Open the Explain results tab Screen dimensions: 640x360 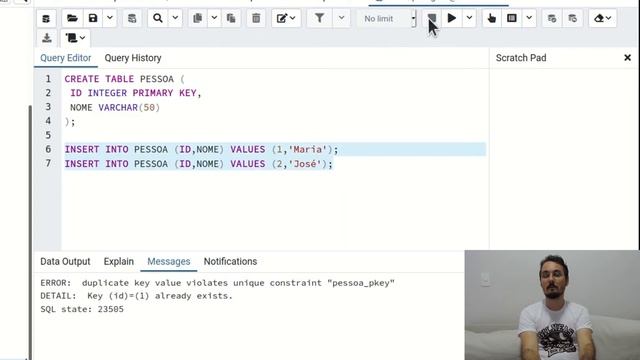(x=119, y=261)
